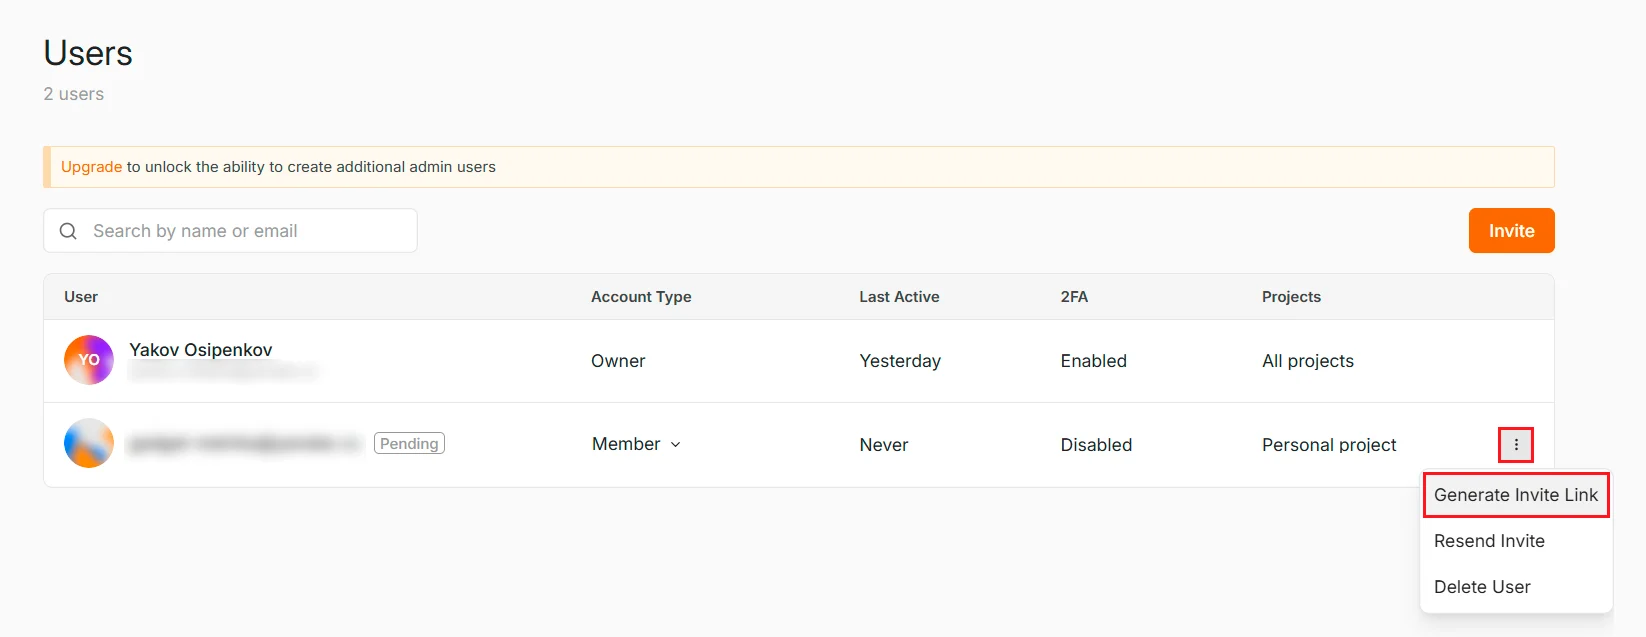The height and width of the screenshot is (637, 1646).
Task: Click the Disabled 2FA cell
Action: point(1096,445)
